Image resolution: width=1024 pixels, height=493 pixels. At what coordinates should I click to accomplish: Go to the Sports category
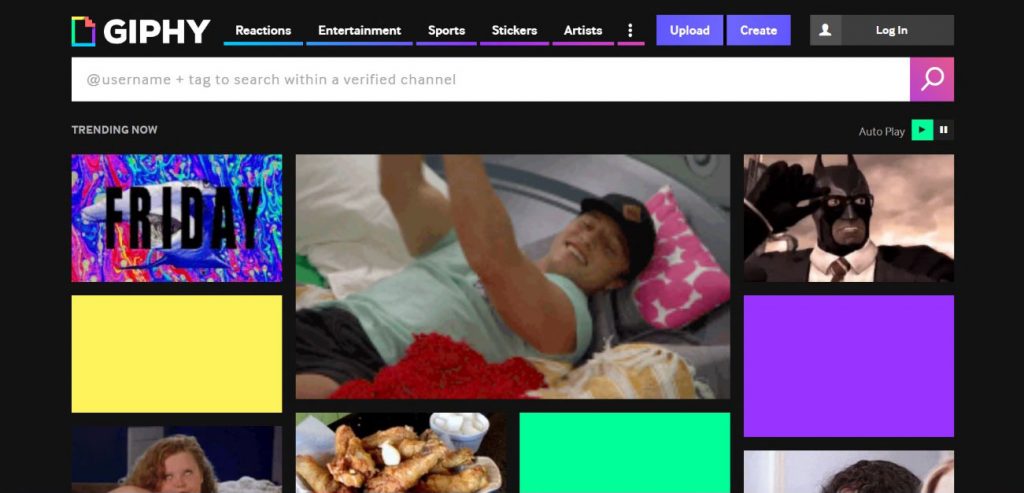[446, 30]
